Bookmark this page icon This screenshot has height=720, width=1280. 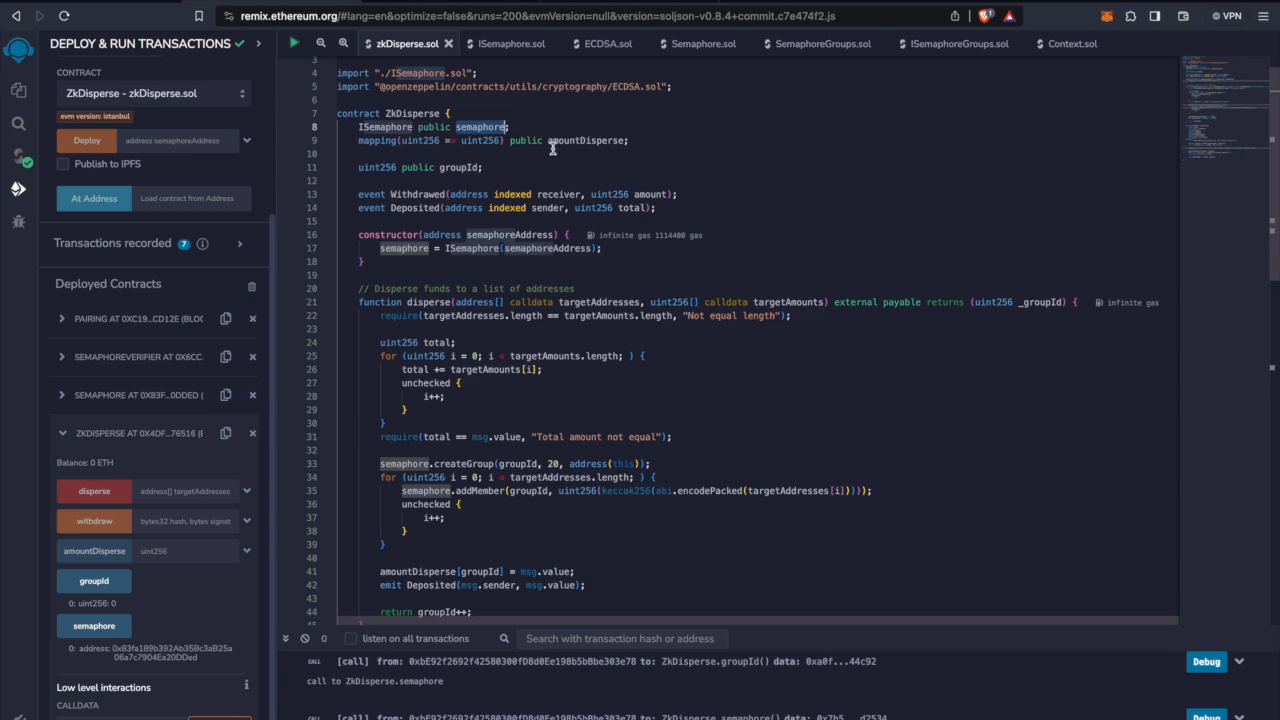point(199,16)
